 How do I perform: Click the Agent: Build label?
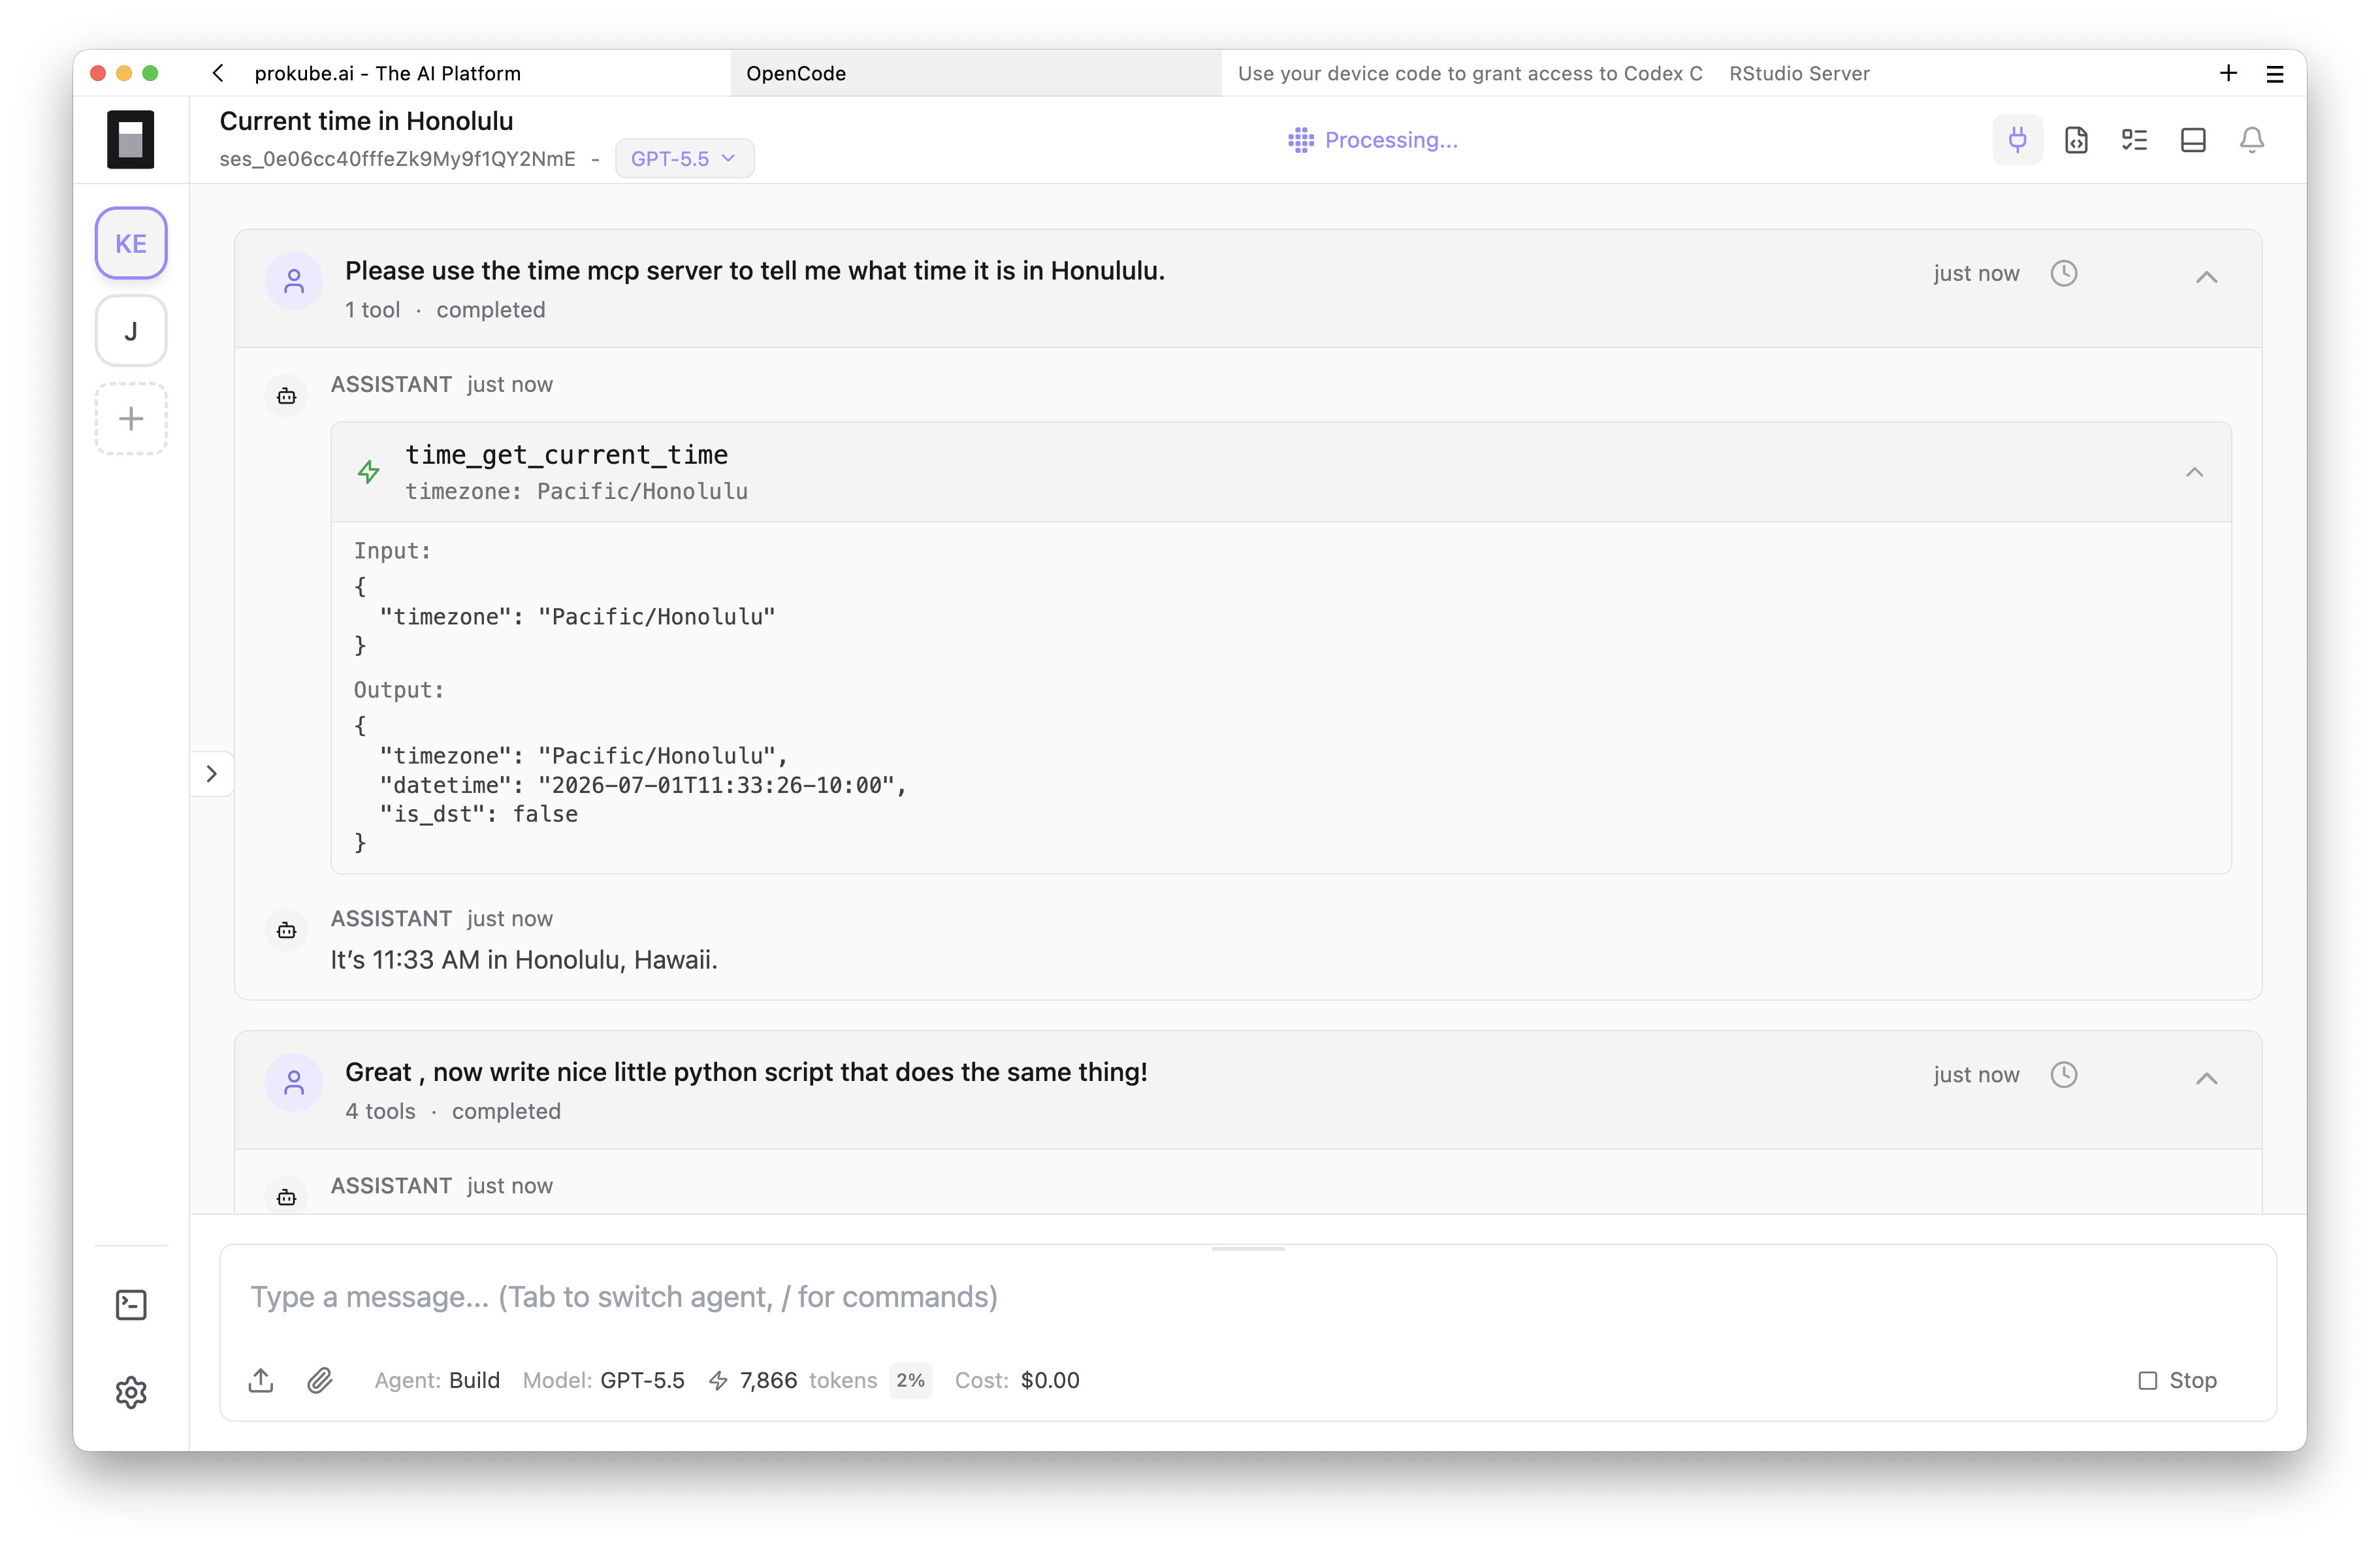pos(437,1381)
